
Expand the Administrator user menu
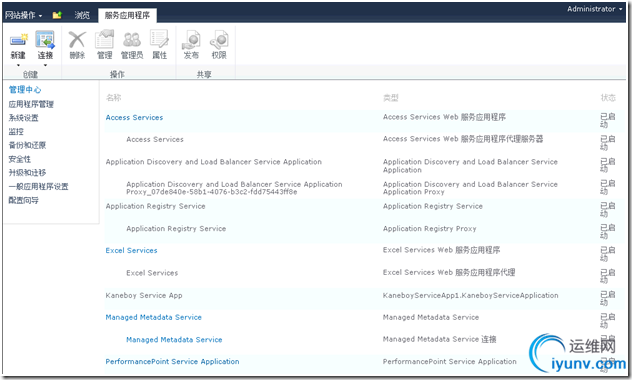click(595, 9)
